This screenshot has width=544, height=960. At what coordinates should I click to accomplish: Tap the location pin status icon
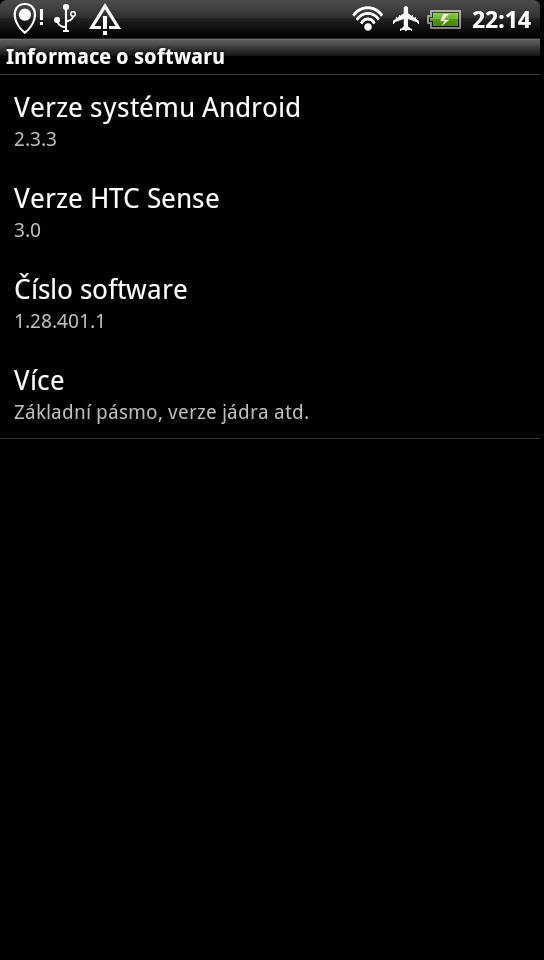tap(24, 19)
